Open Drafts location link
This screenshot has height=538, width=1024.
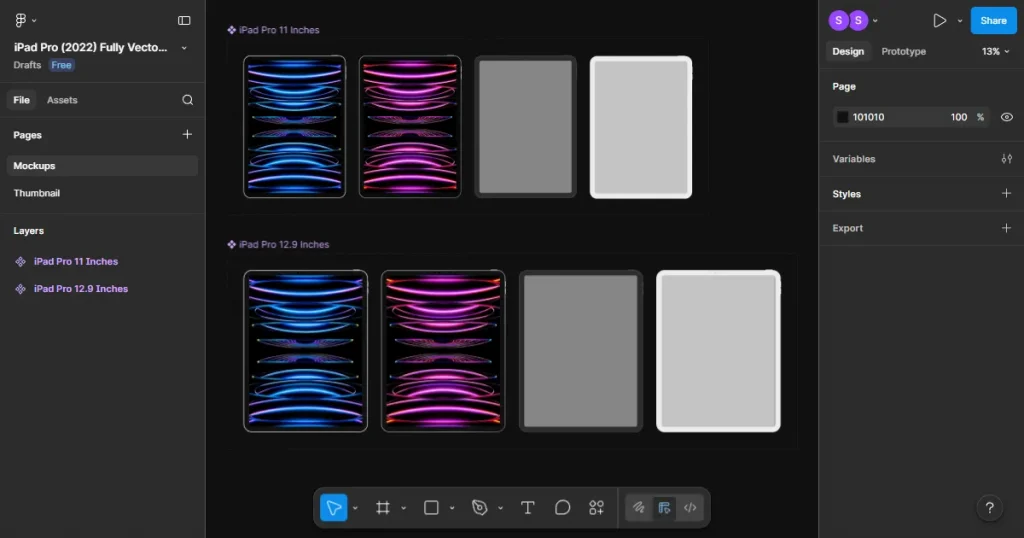pos(27,65)
